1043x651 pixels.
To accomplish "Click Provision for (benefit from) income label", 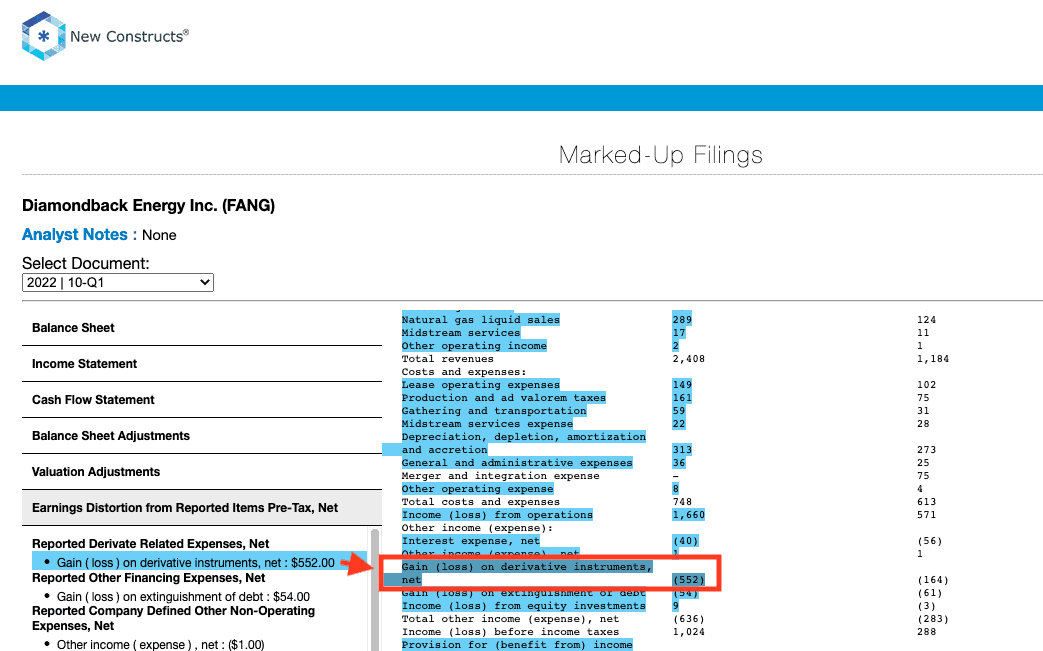I will pyautogui.click(x=517, y=645).
